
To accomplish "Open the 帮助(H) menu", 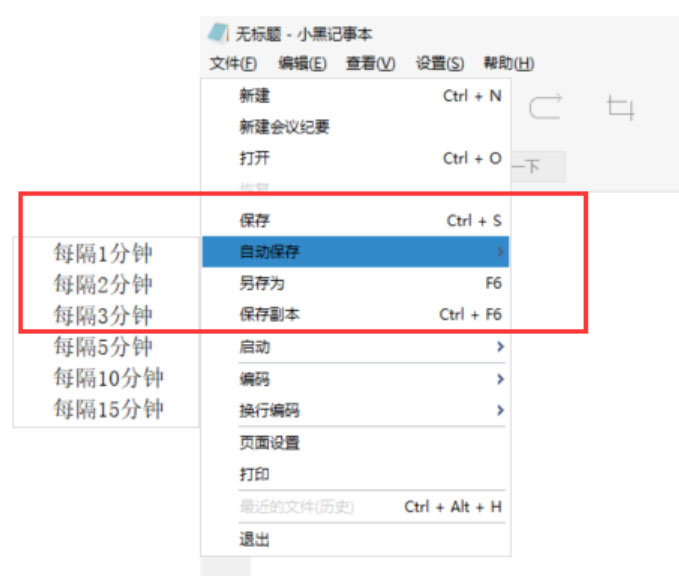I will click(x=509, y=64).
